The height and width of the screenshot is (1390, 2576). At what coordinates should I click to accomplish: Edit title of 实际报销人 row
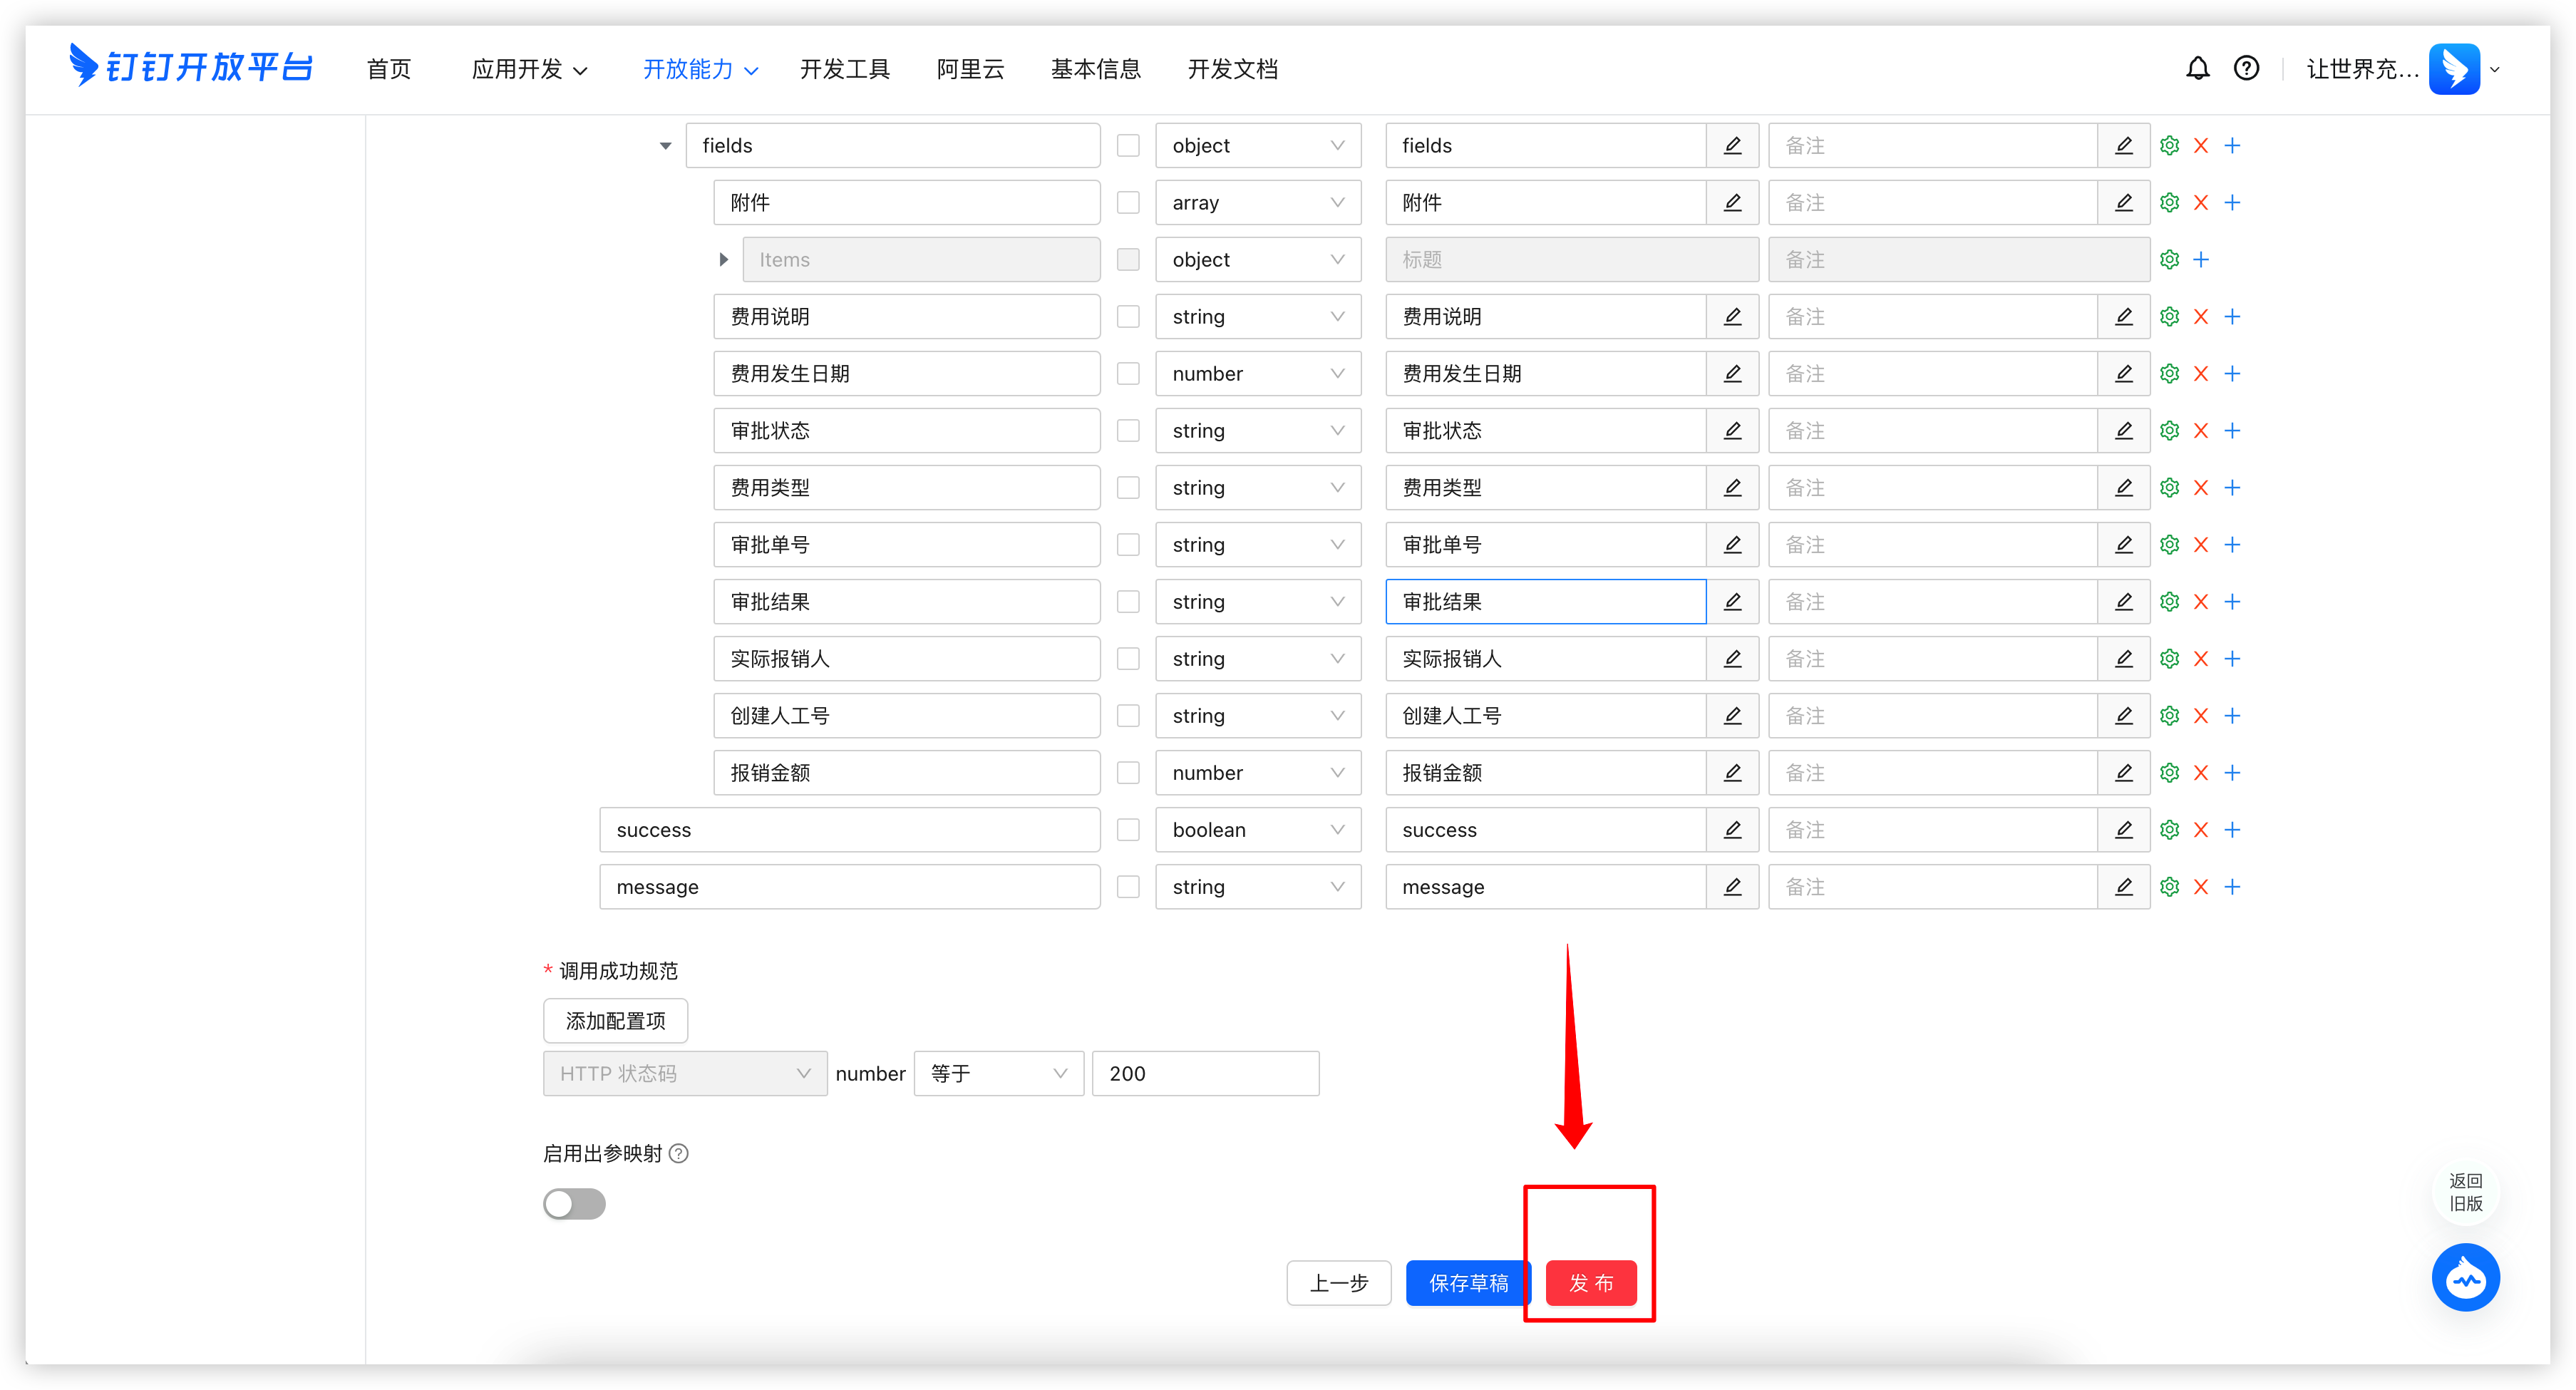pyautogui.click(x=1732, y=659)
